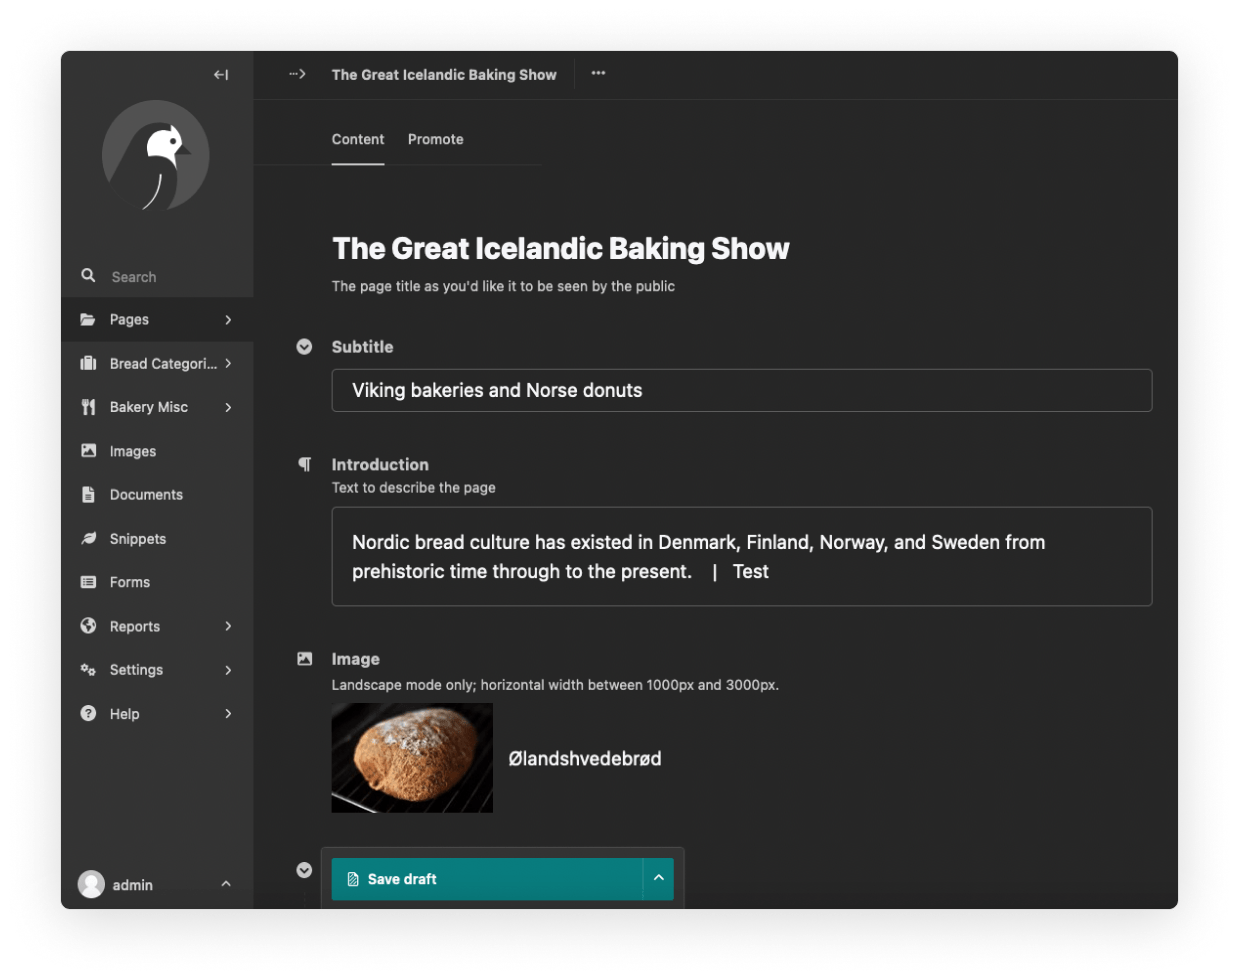Click the Wagtail bird logo
The height and width of the screenshot is (980, 1239).
pos(156,156)
